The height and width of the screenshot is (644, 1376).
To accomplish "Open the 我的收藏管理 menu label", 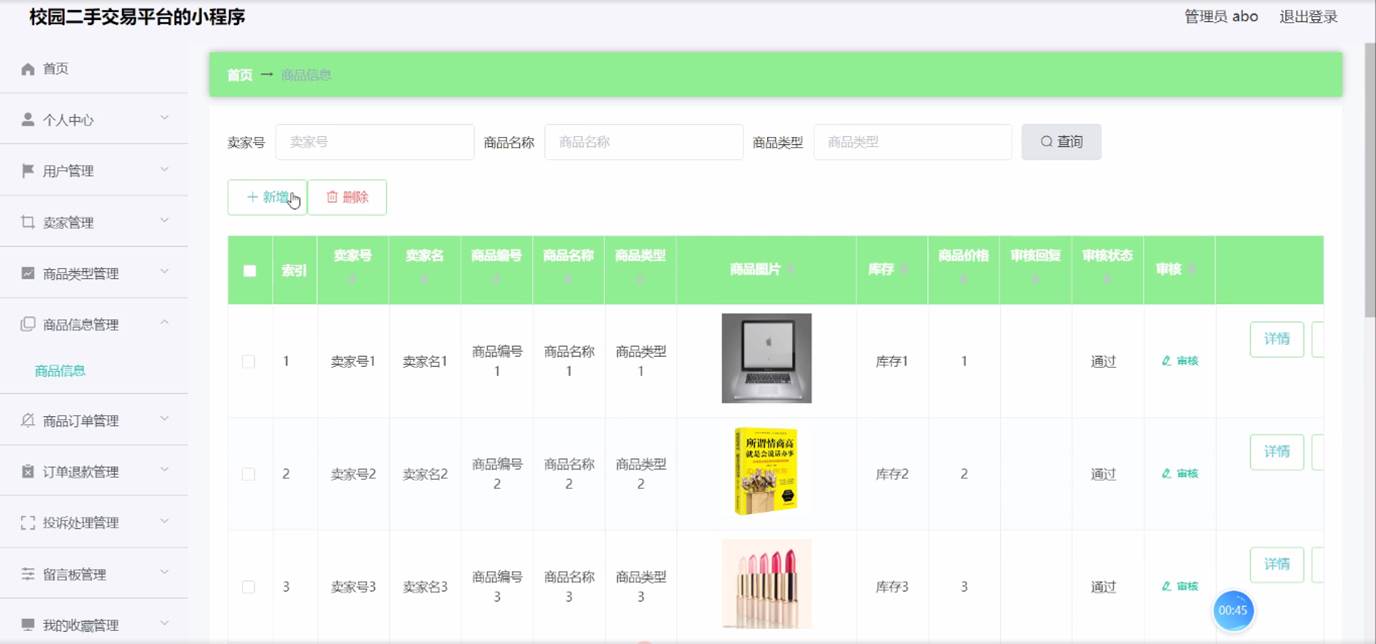I will [81, 626].
